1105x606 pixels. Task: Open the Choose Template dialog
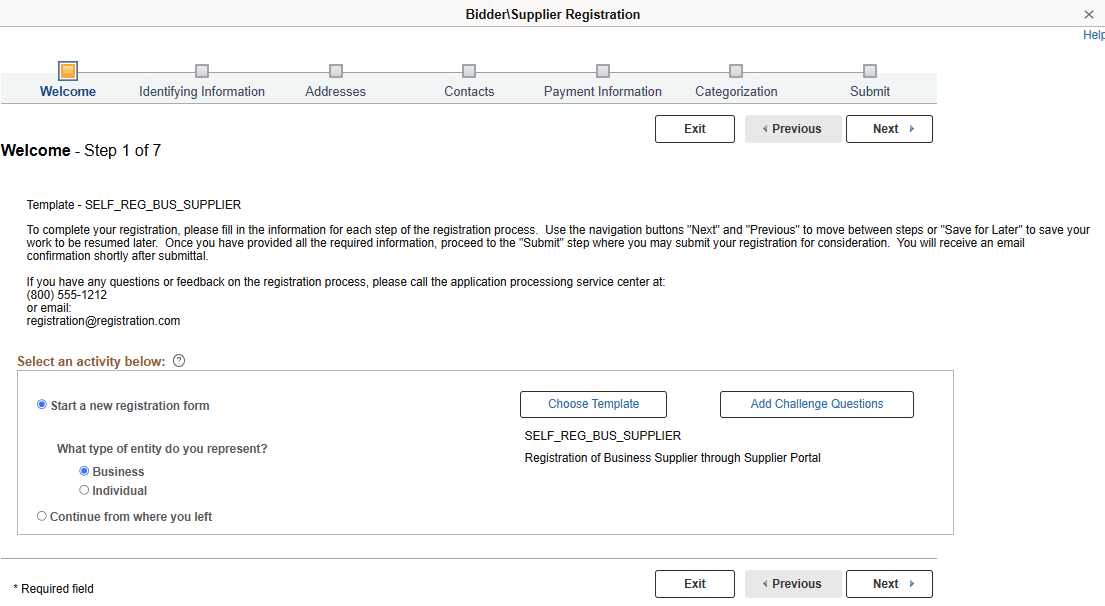coord(593,404)
